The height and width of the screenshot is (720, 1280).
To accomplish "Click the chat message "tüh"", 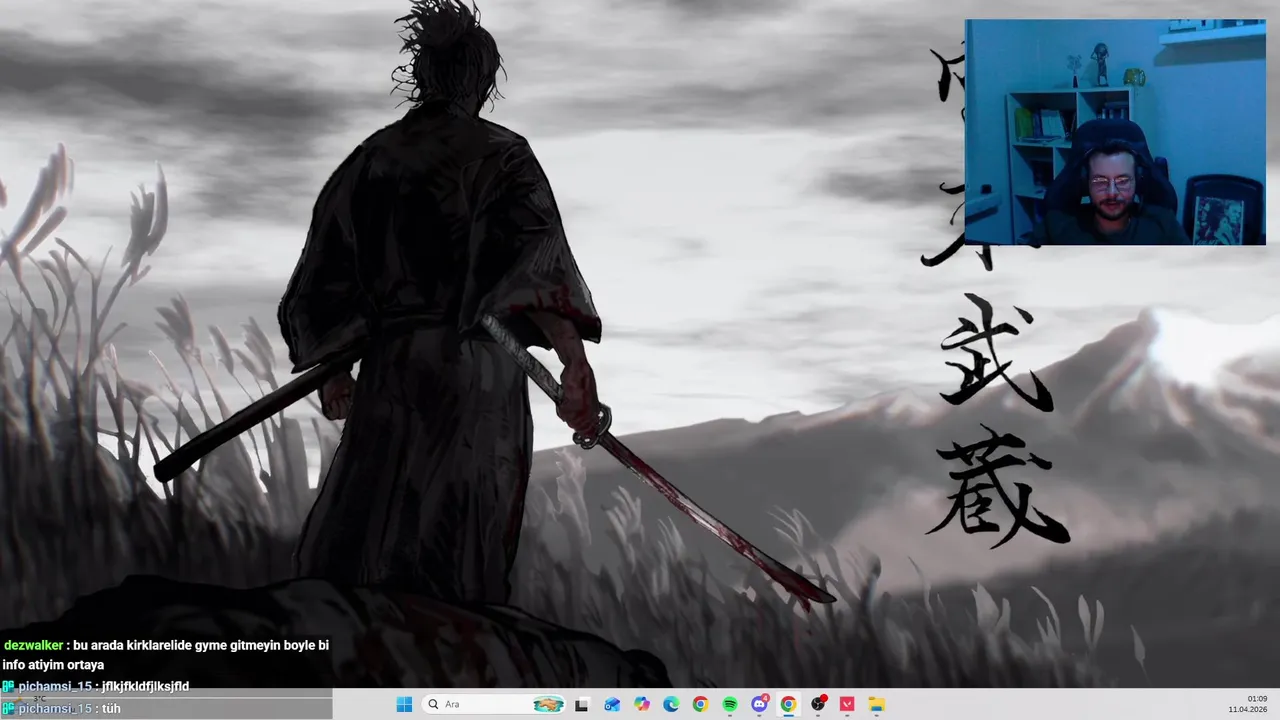I will [111, 708].
